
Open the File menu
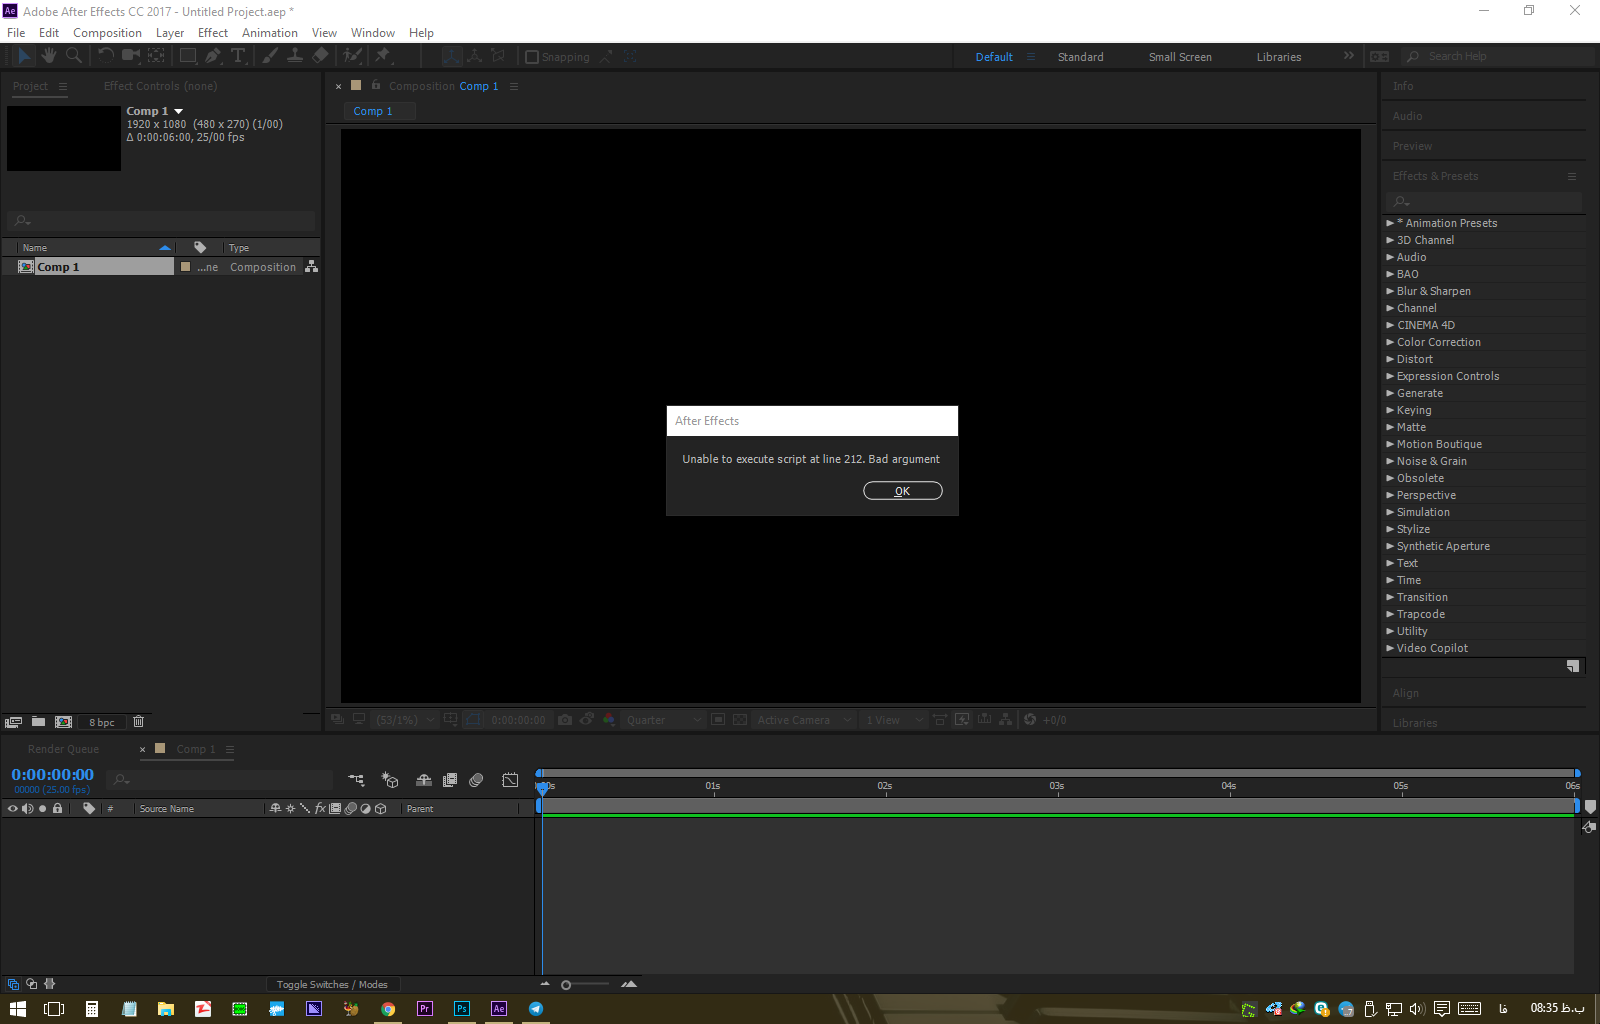16,33
